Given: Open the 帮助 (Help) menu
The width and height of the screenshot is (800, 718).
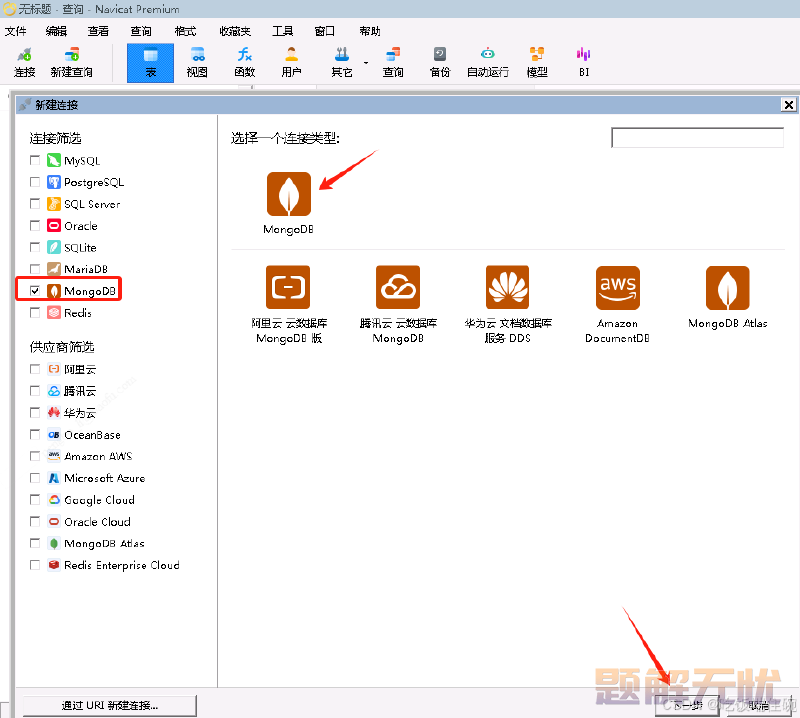Looking at the screenshot, I should click(x=369, y=31).
